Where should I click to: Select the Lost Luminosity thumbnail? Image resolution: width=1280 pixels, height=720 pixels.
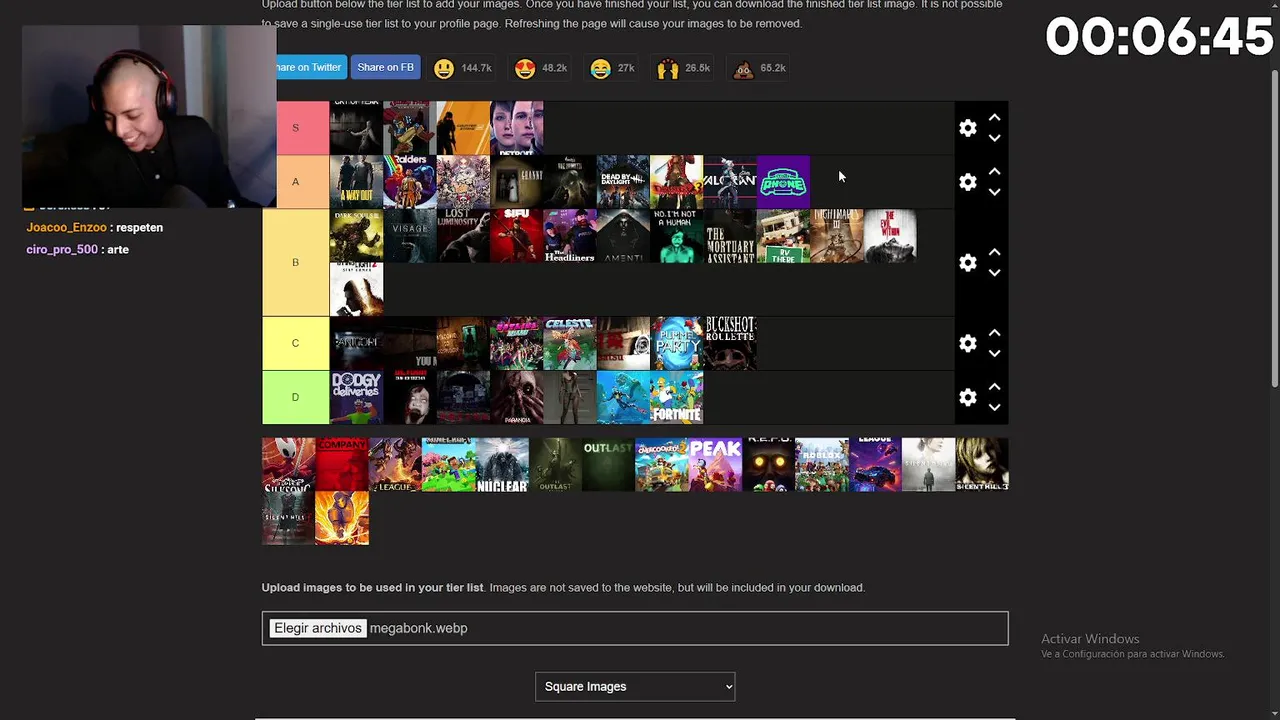pos(463,236)
